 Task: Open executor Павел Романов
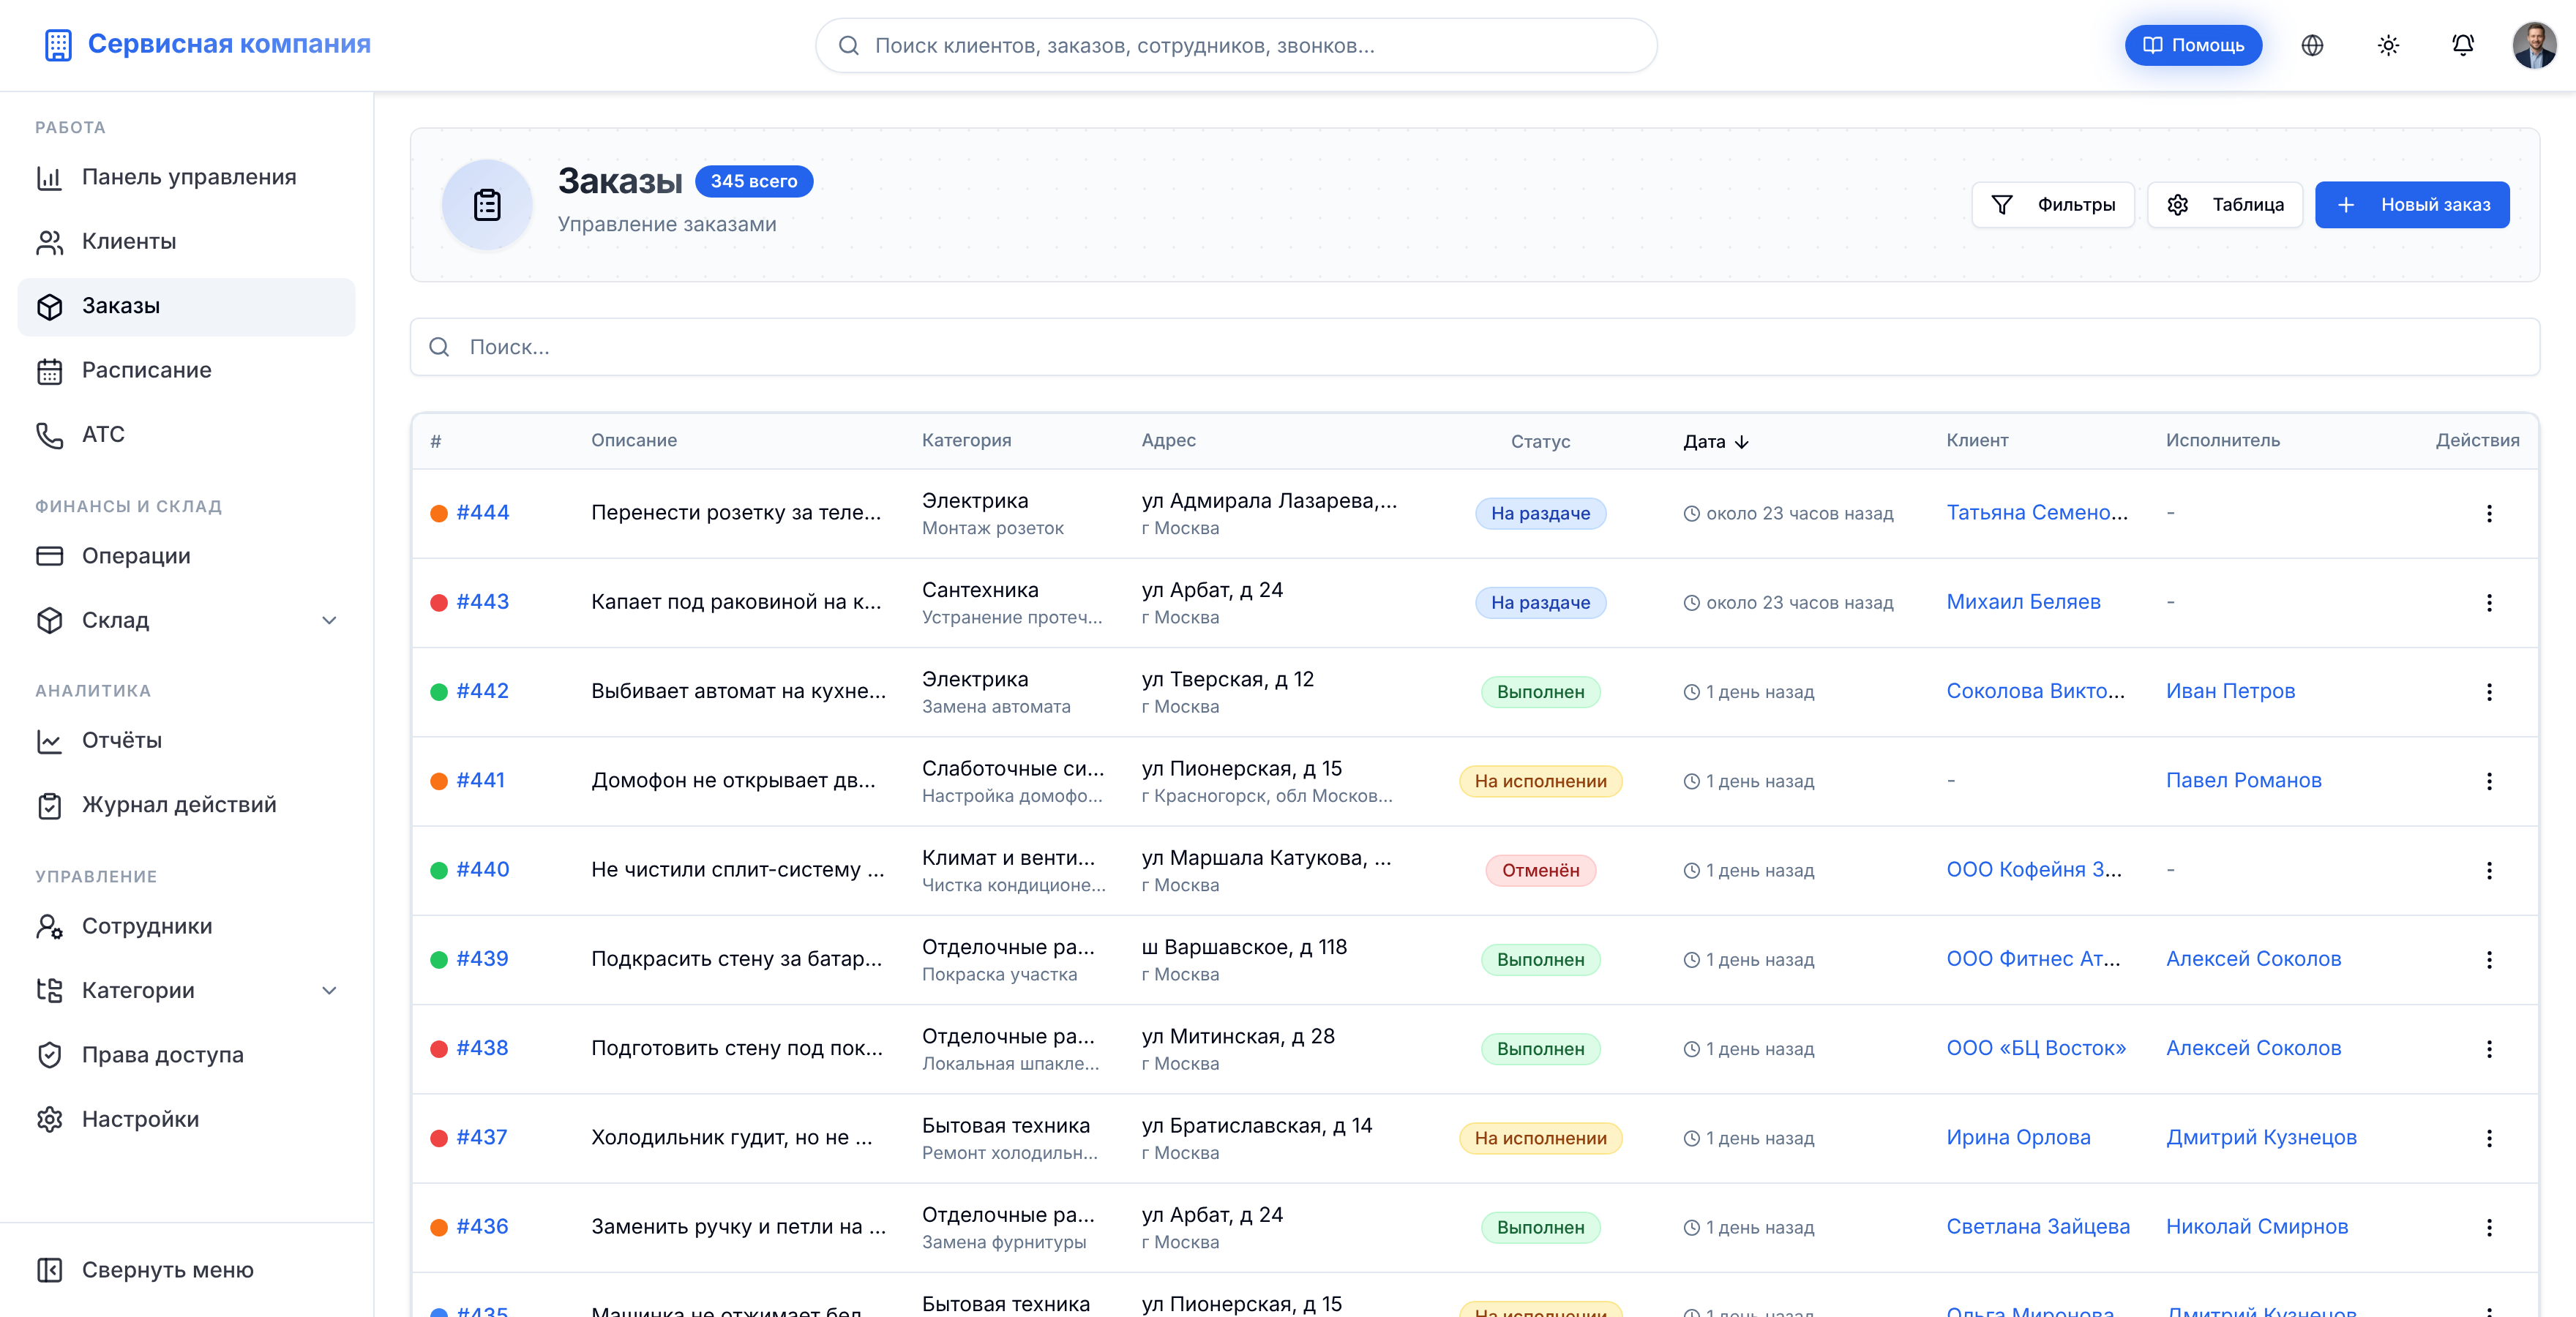point(2243,781)
